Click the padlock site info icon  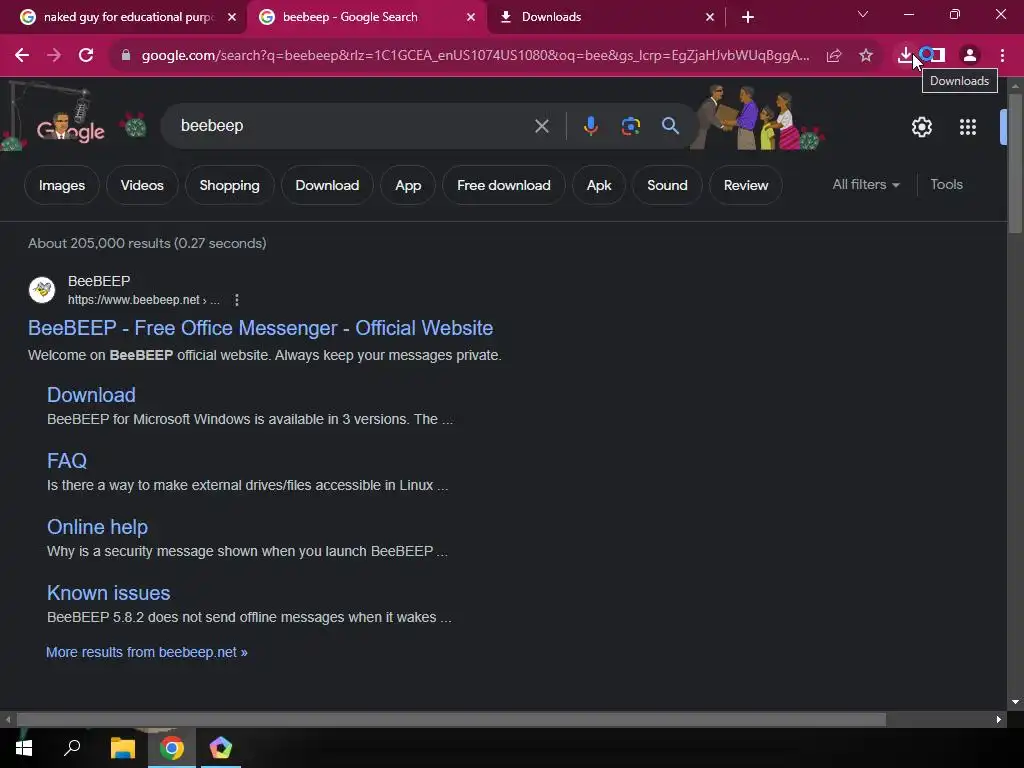point(126,56)
